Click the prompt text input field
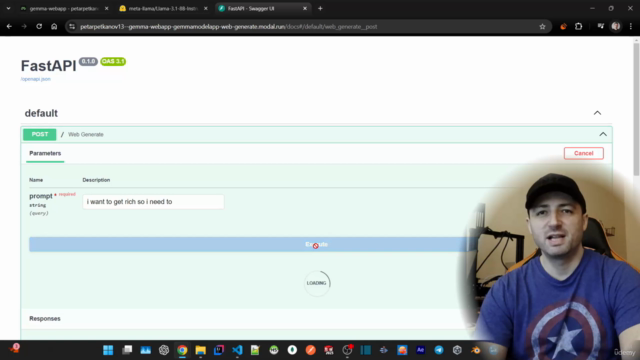 (x=153, y=202)
